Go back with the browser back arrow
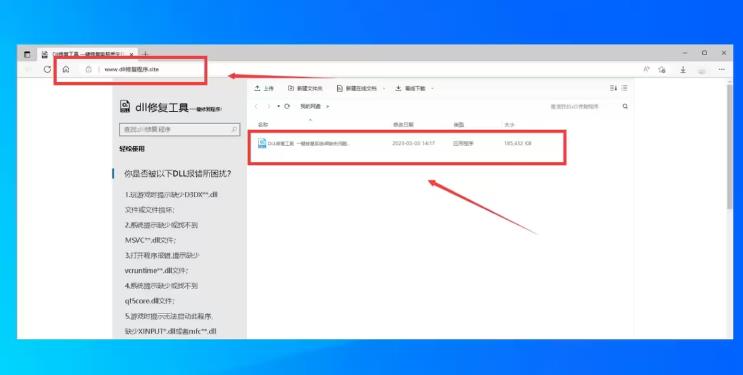 click(29, 69)
